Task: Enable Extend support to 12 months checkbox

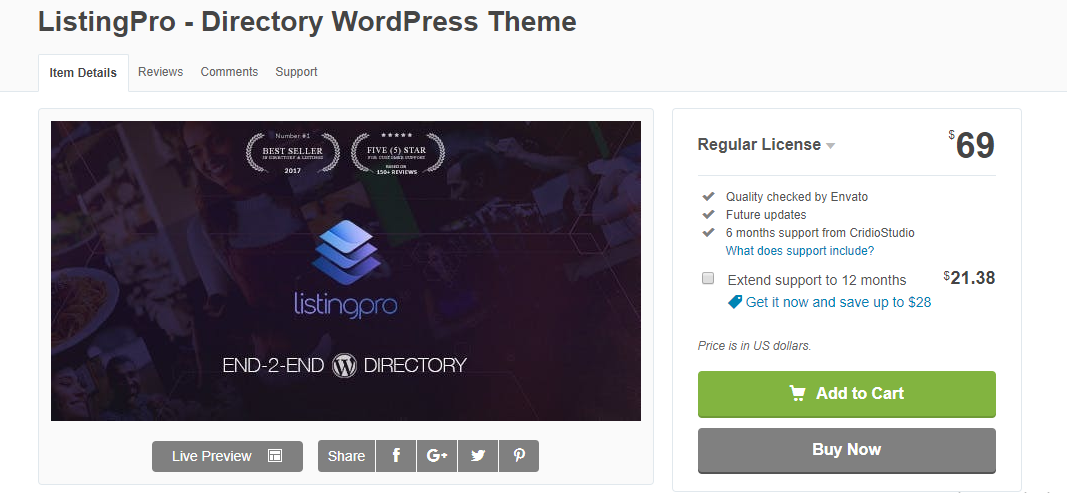Action: coord(708,278)
